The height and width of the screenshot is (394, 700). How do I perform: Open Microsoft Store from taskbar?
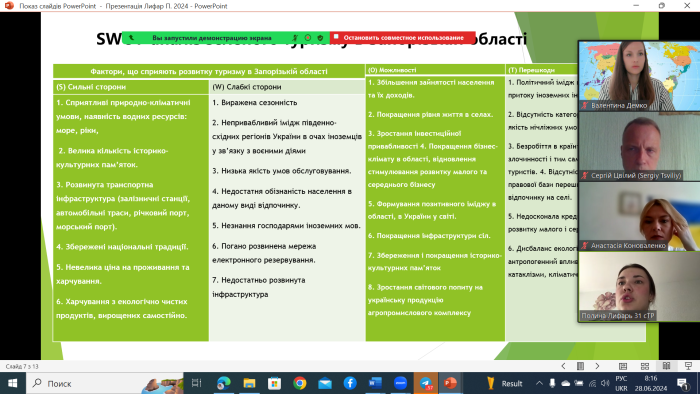pos(274,383)
